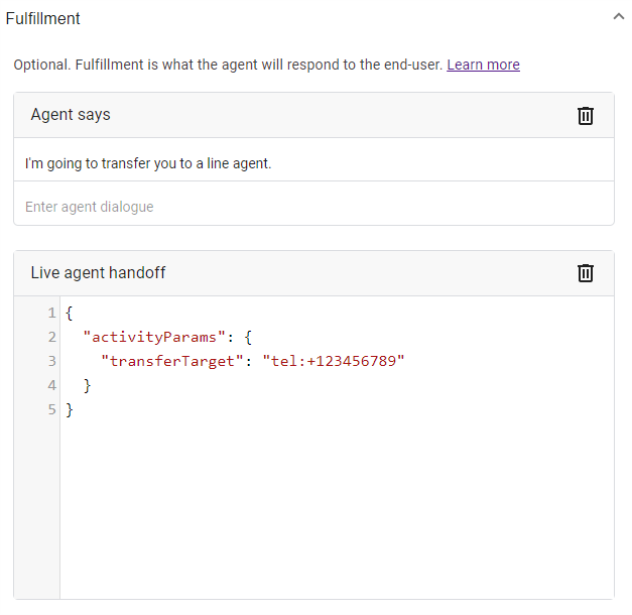Click the Agent says header title
Screen dimensions: 632x615
(71, 115)
